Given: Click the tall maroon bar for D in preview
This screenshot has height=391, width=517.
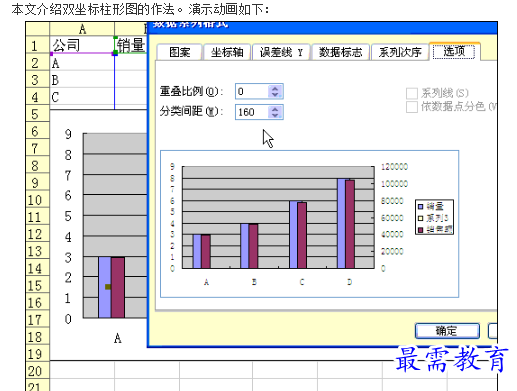Looking at the screenshot, I should point(350,224).
